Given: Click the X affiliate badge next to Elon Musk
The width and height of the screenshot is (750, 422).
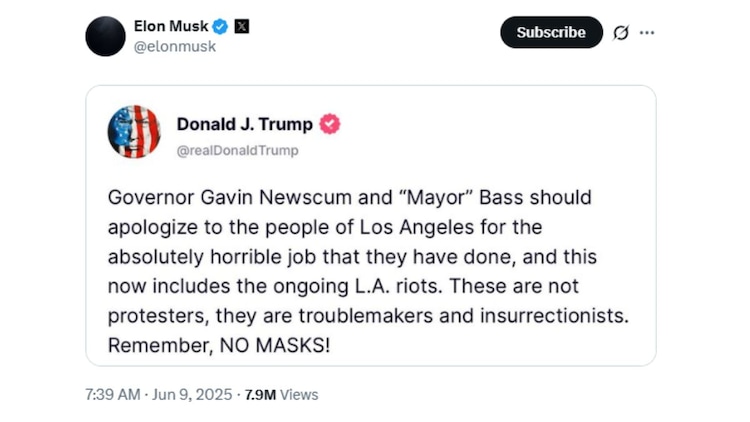Looking at the screenshot, I should pyautogui.click(x=241, y=27).
